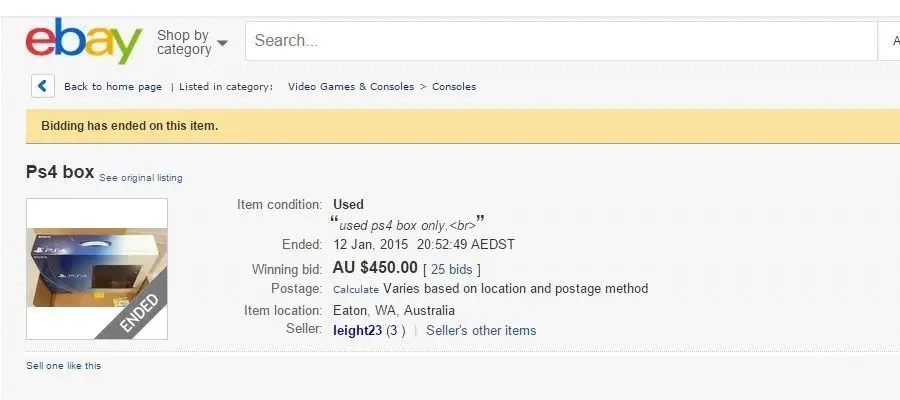Click the eBay logo
The image size is (900, 400).
tap(84, 42)
